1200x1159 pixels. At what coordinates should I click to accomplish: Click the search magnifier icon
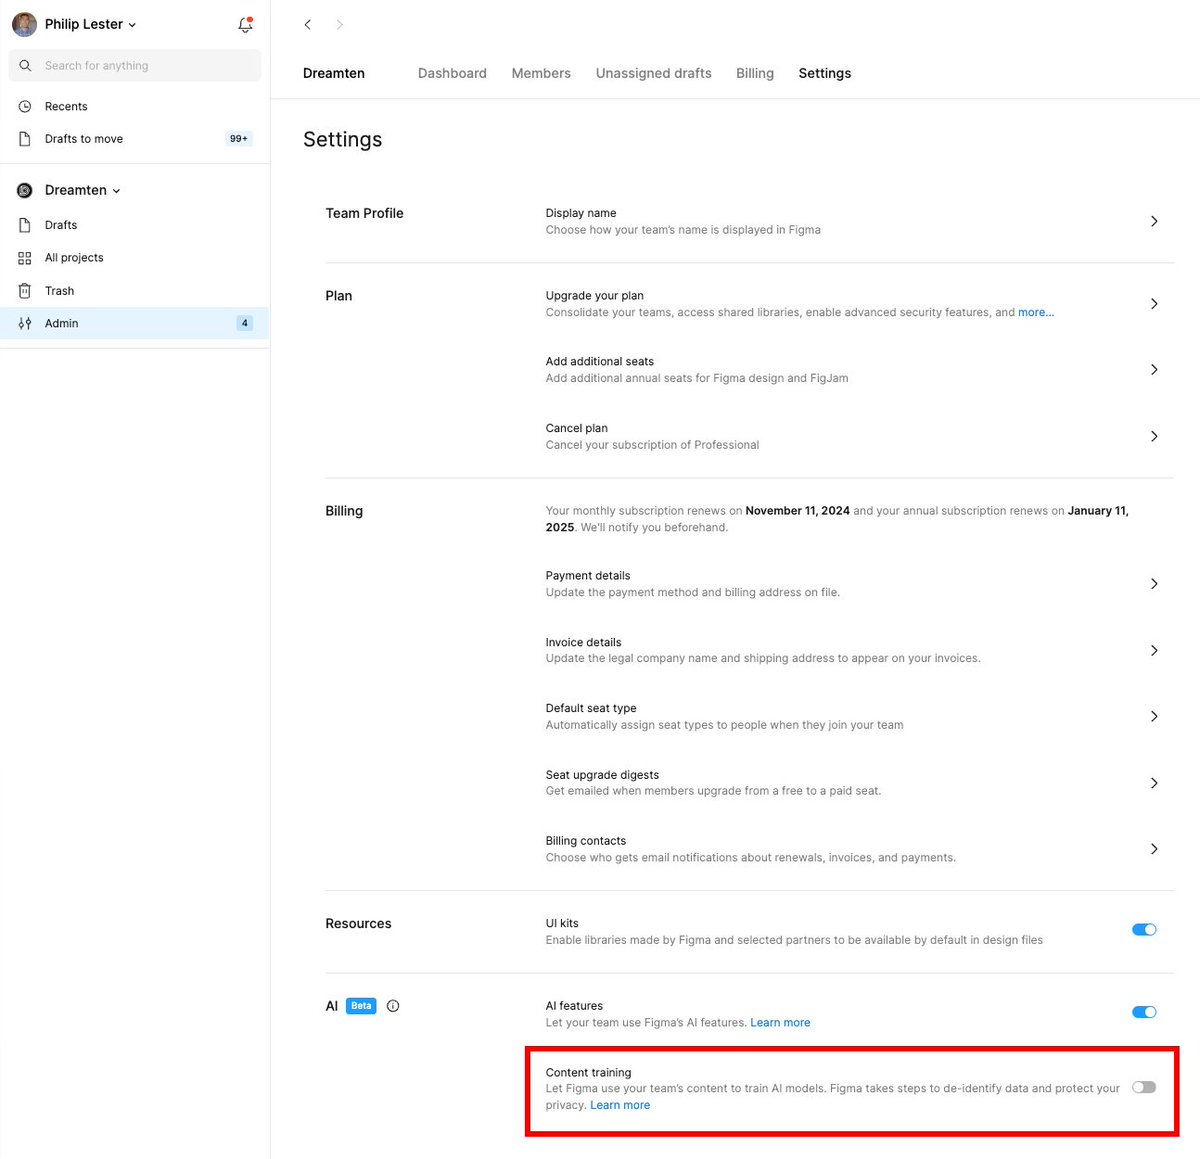(26, 65)
